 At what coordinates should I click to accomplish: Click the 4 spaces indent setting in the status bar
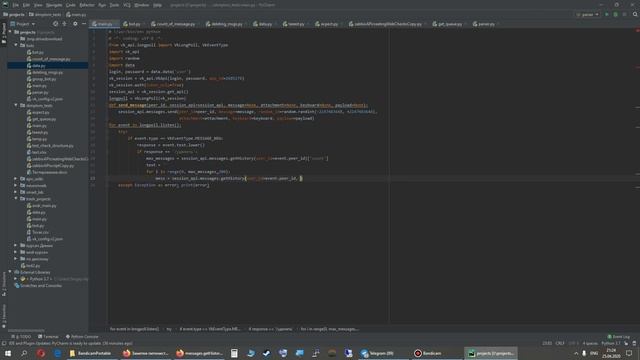(x=589, y=343)
